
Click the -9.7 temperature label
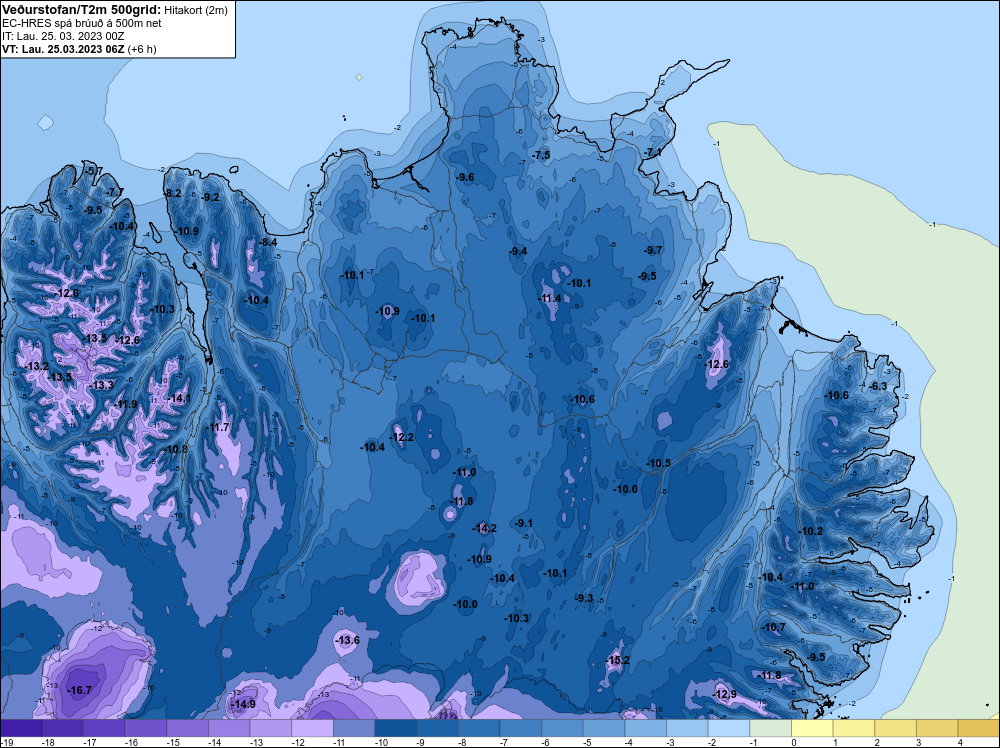[654, 251]
